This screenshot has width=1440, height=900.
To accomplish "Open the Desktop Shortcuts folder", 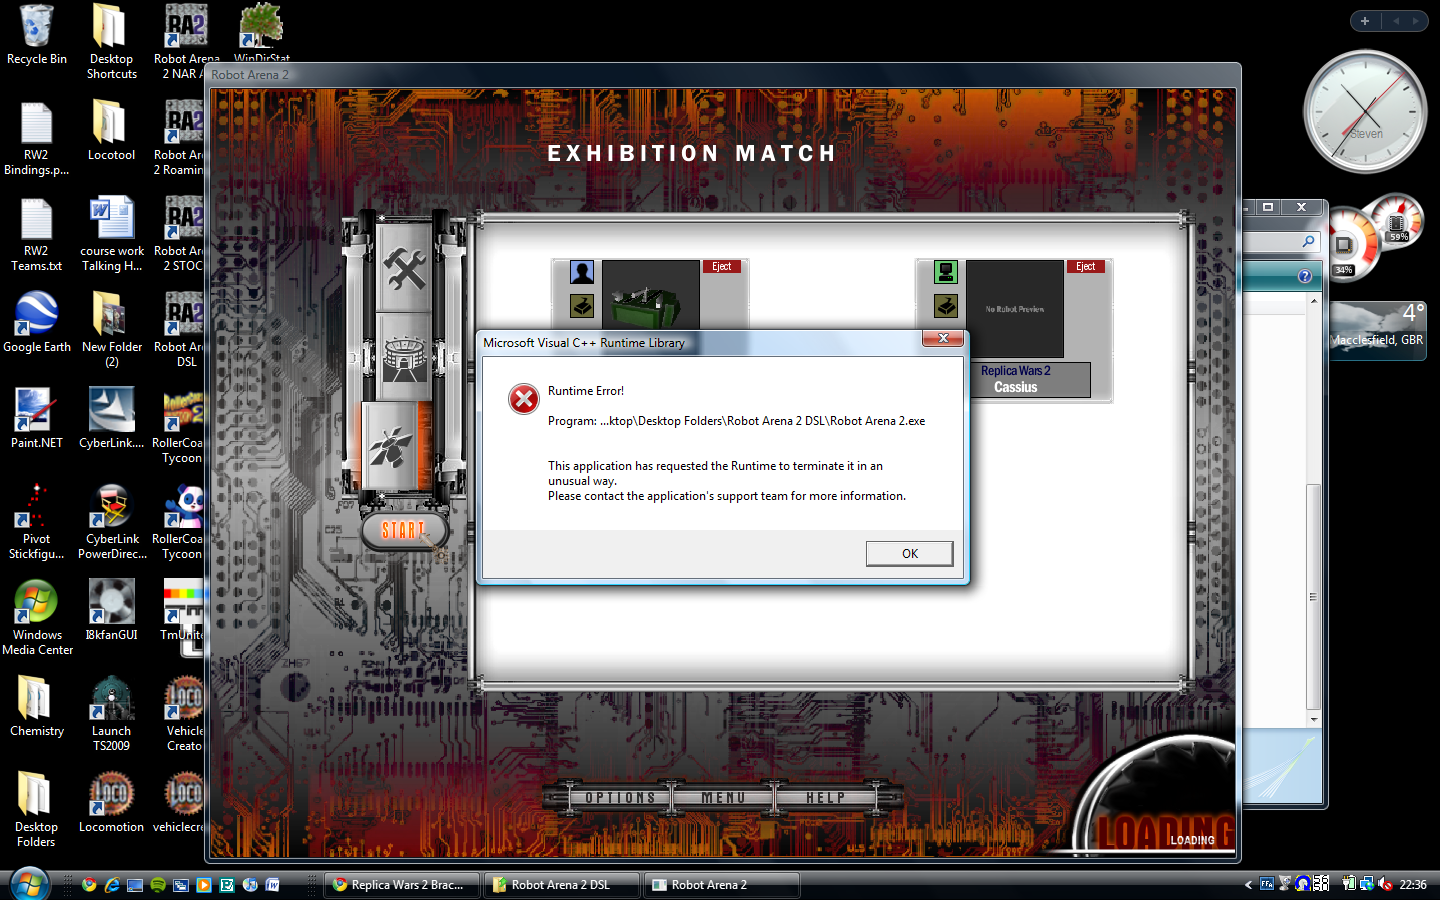I will (111, 42).
